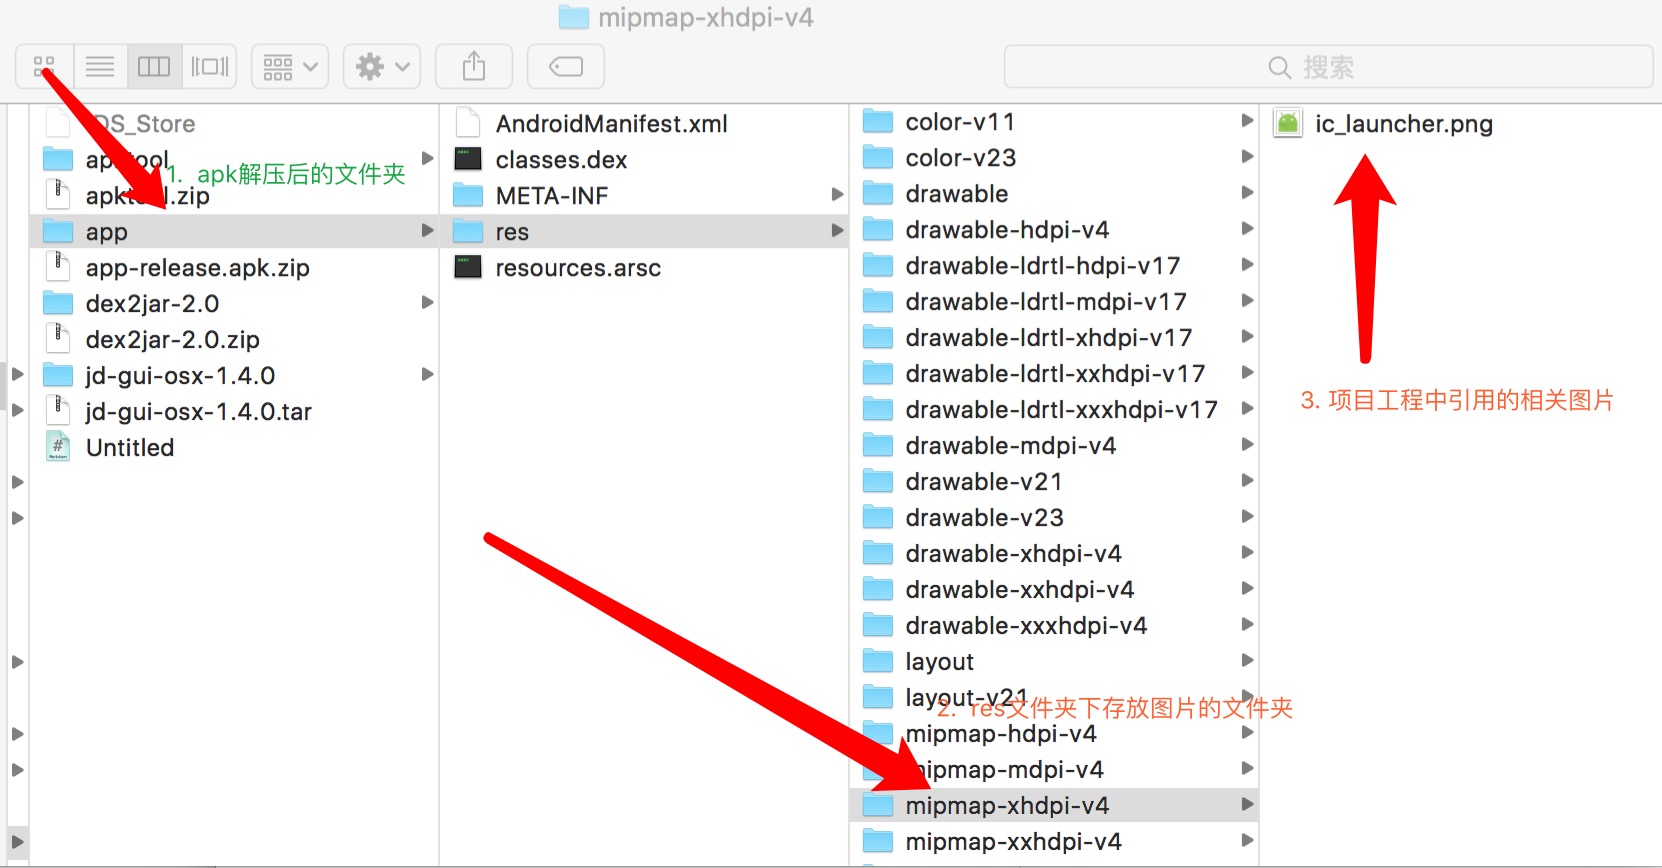Select the META-INF folder icon
This screenshot has height=868, width=1662.
coord(468,195)
